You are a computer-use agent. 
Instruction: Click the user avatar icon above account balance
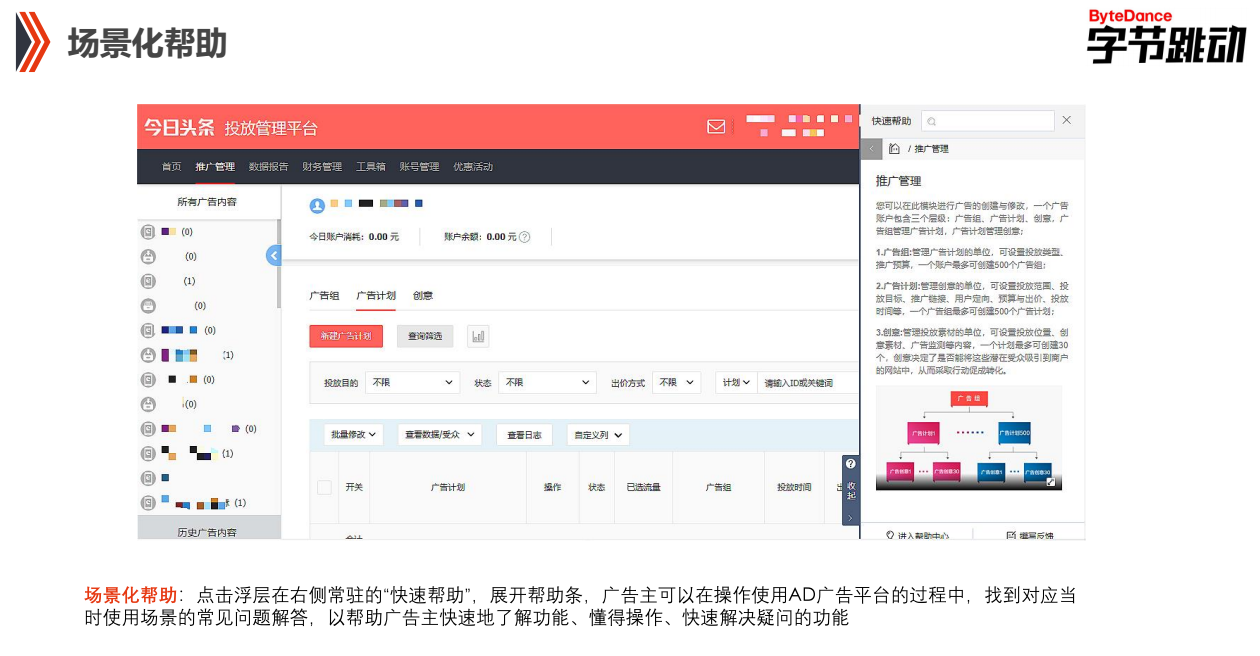tap(316, 206)
